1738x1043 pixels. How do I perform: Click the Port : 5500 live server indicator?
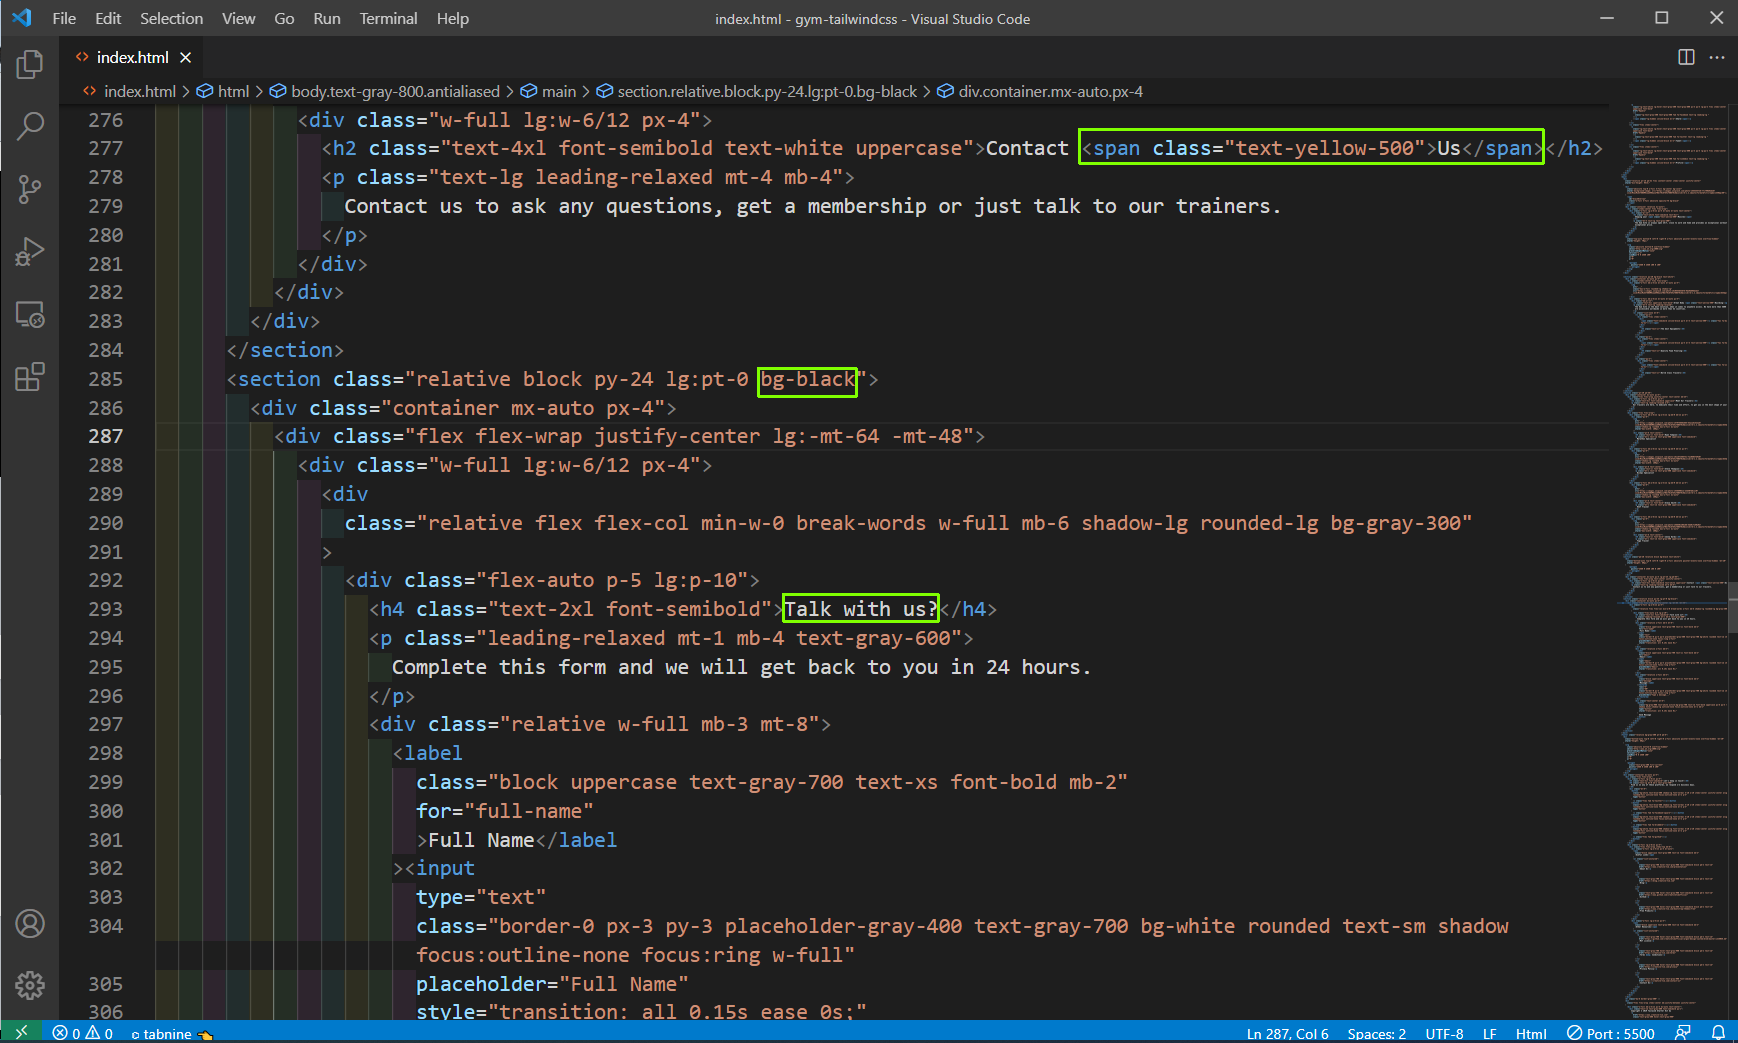[1611, 1033]
